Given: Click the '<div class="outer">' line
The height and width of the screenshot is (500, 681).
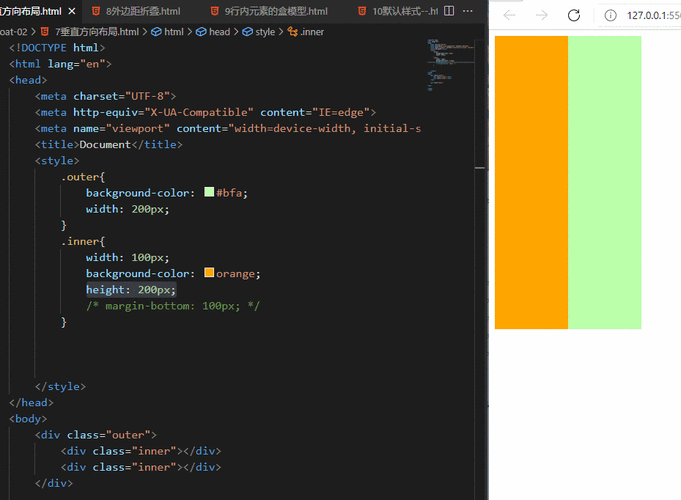Looking at the screenshot, I should click(96, 435).
